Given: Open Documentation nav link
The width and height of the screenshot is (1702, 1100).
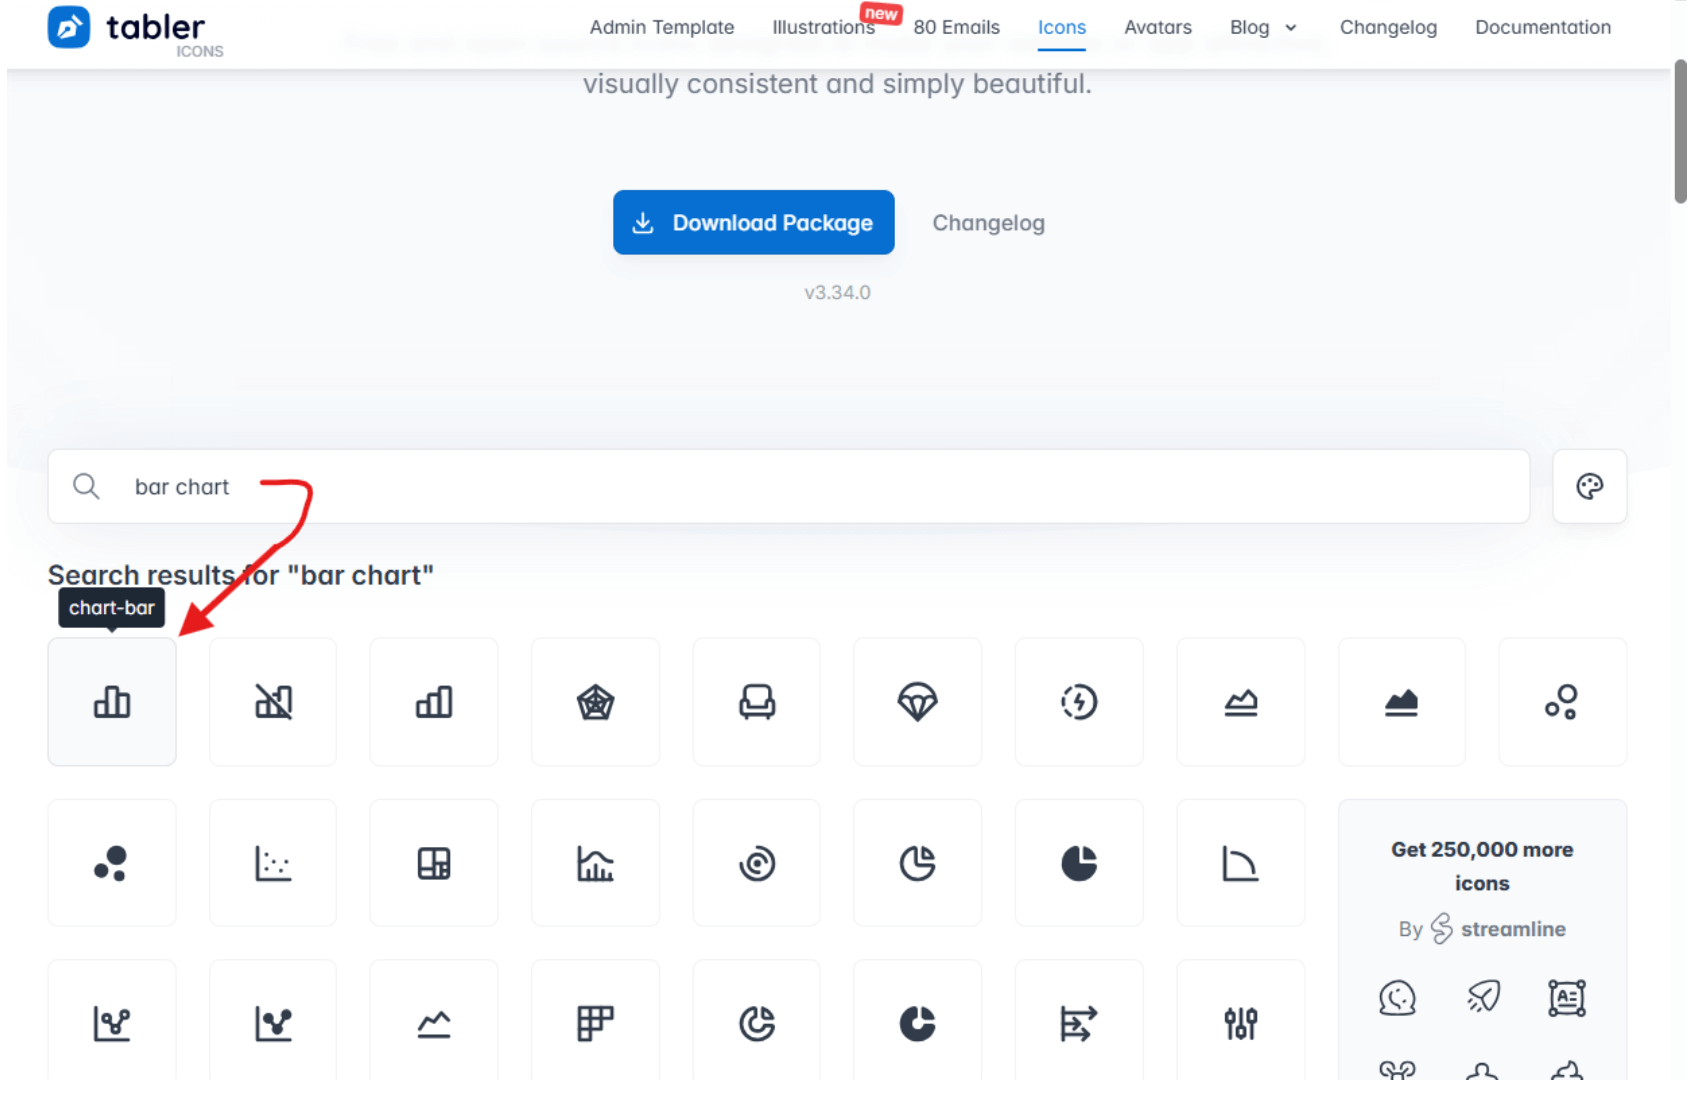Looking at the screenshot, I should point(1543,27).
